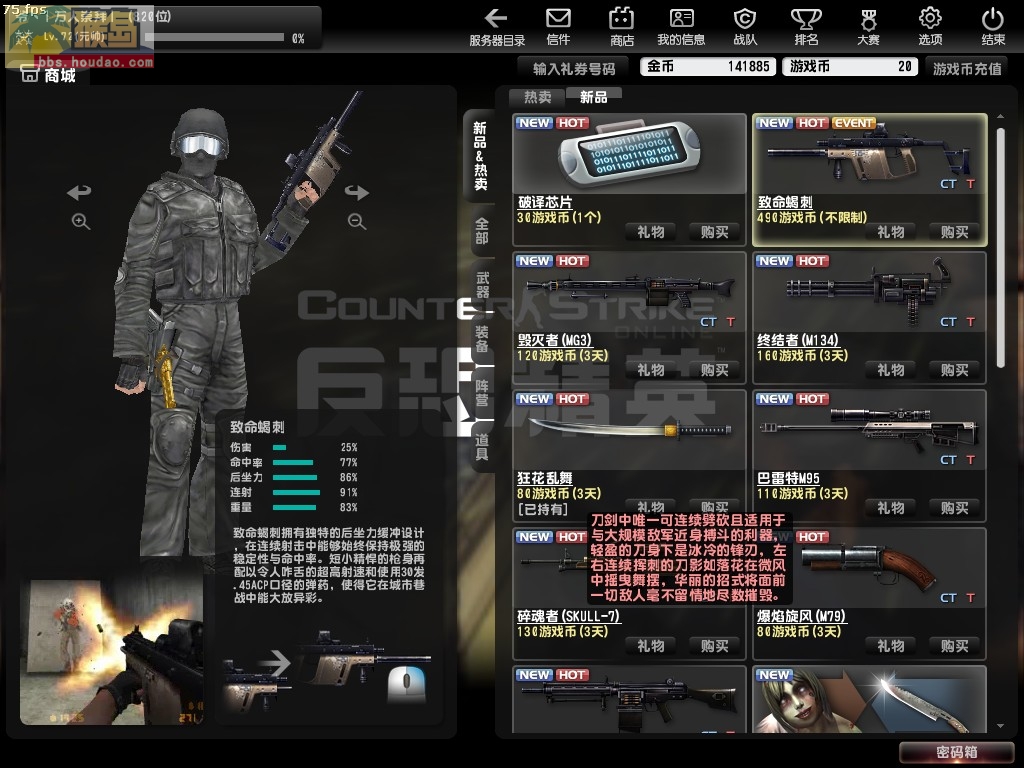
Task: Gift the 爆焰旋风 (M79)
Action: 891,646
